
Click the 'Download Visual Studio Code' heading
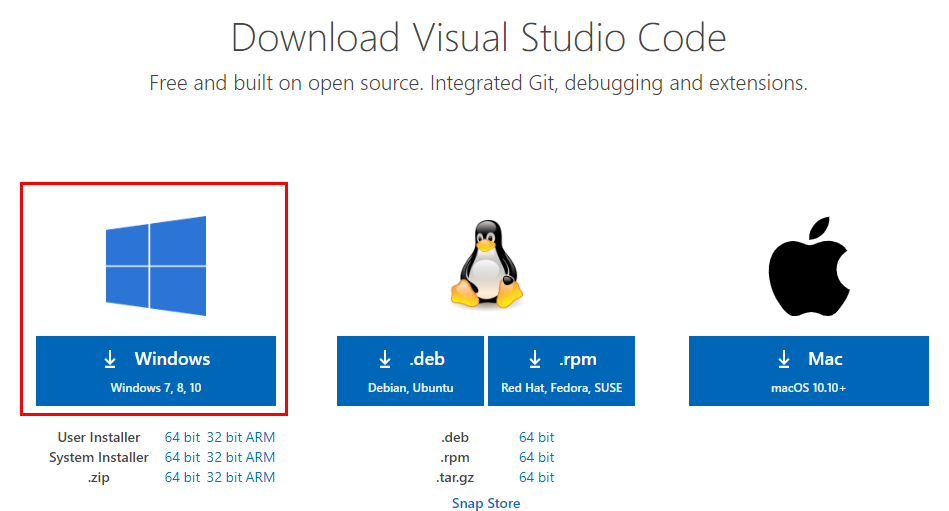pos(478,38)
